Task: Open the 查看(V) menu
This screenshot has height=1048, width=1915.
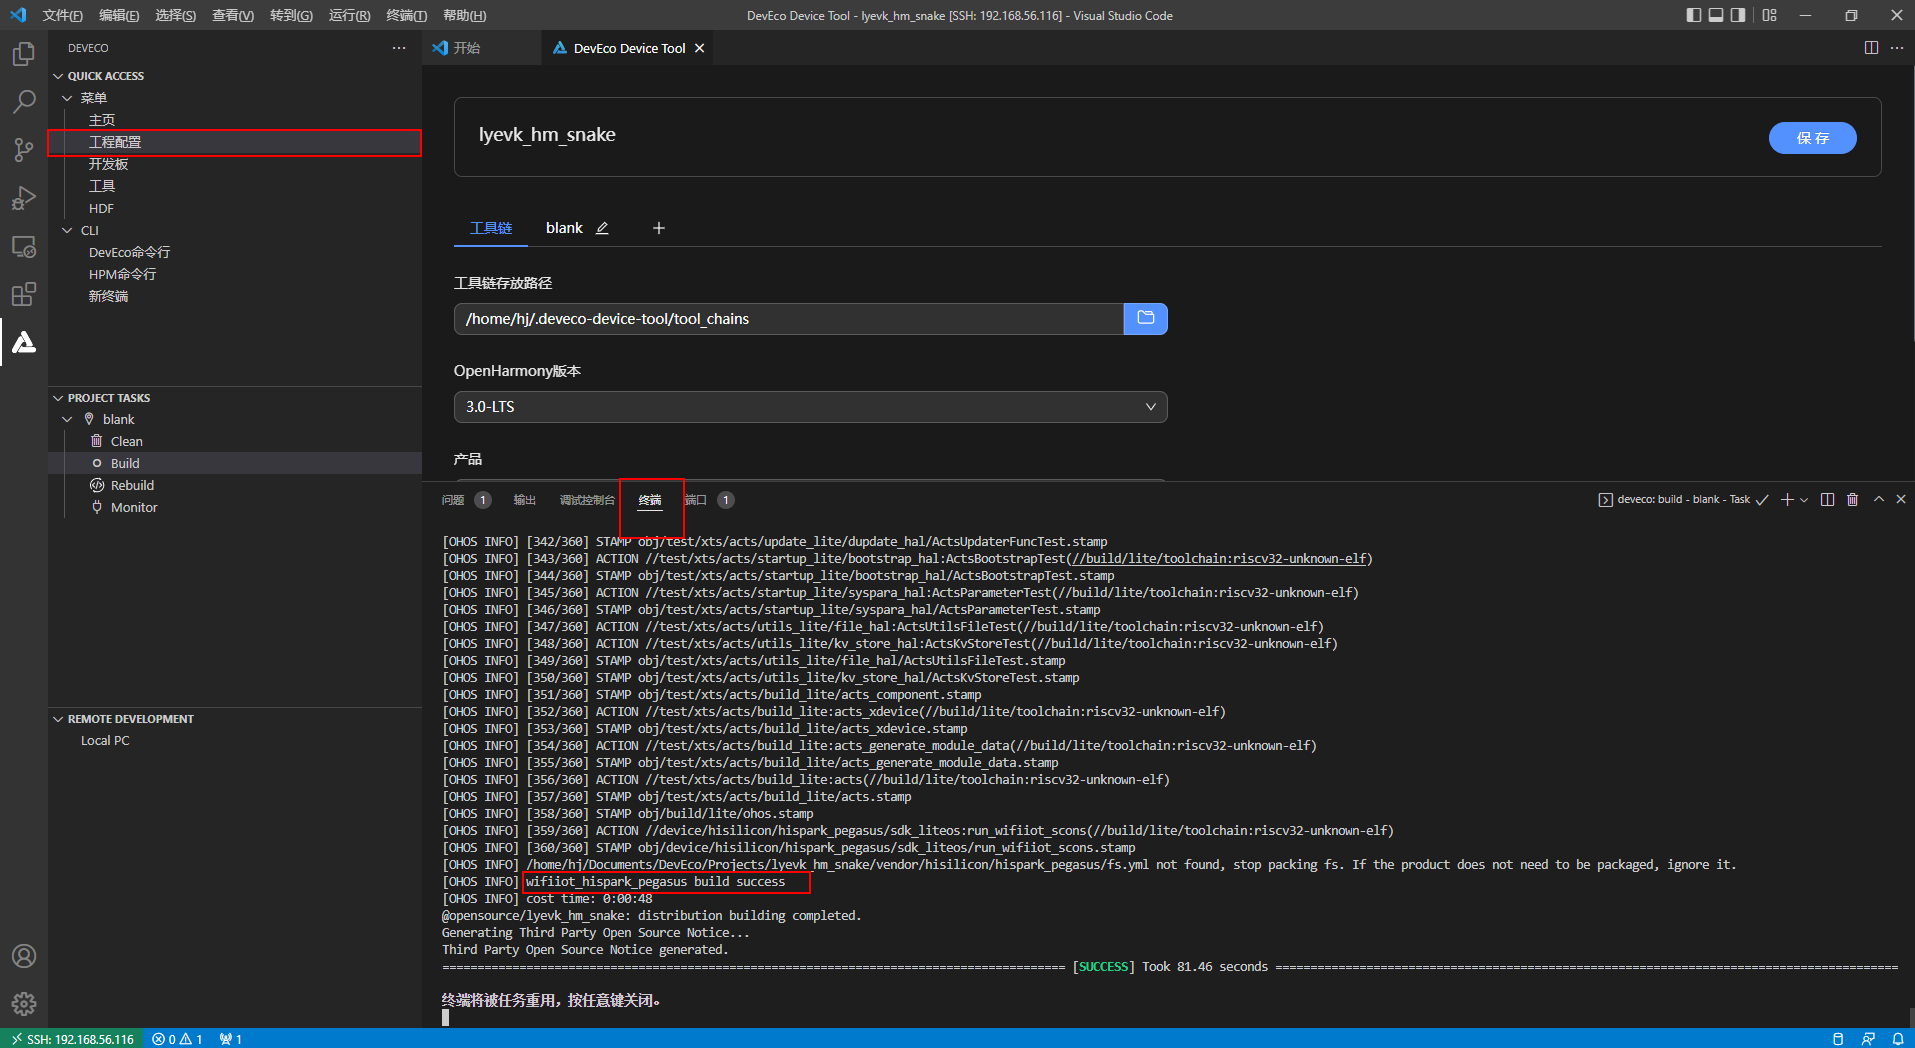Action: point(232,15)
